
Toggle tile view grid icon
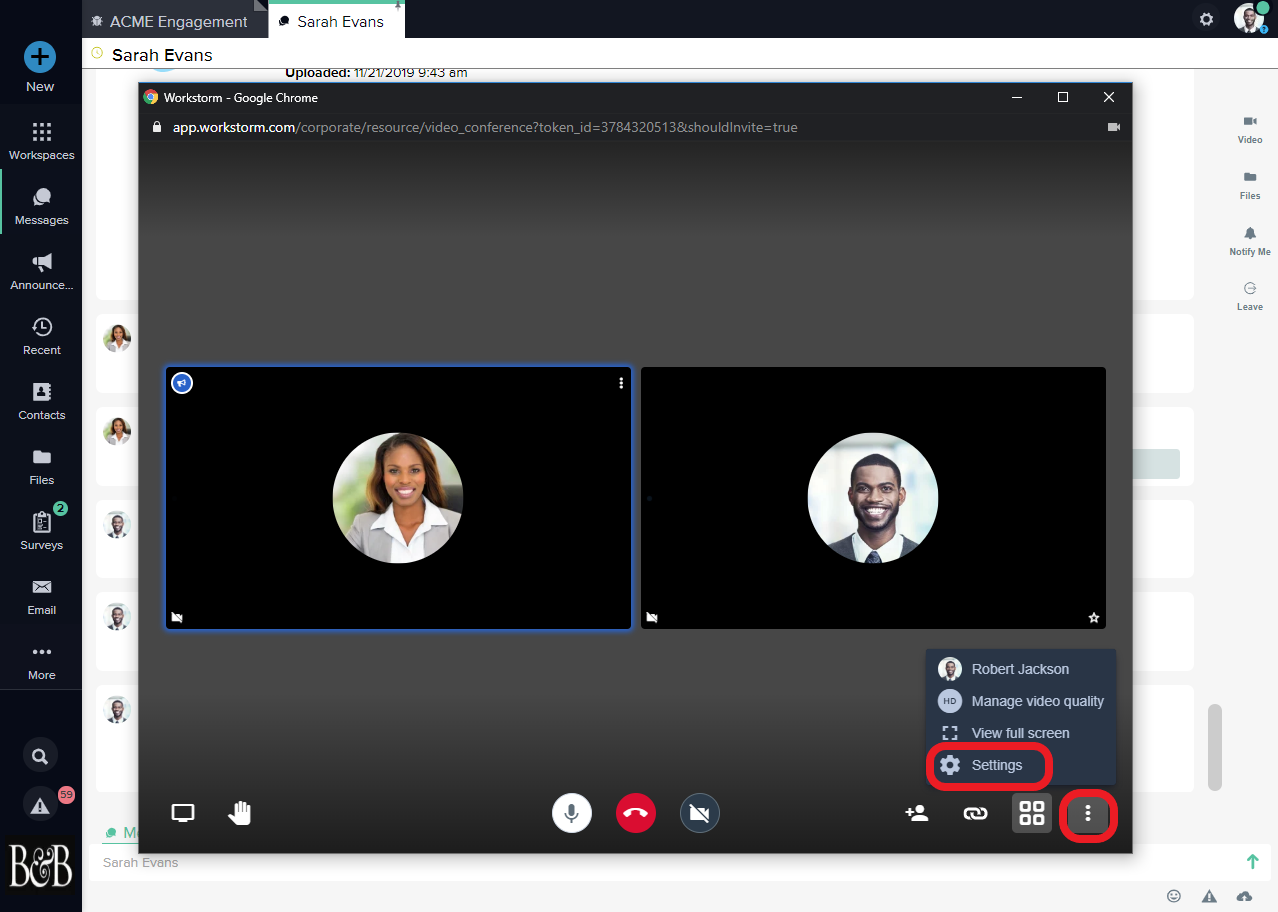point(1032,813)
